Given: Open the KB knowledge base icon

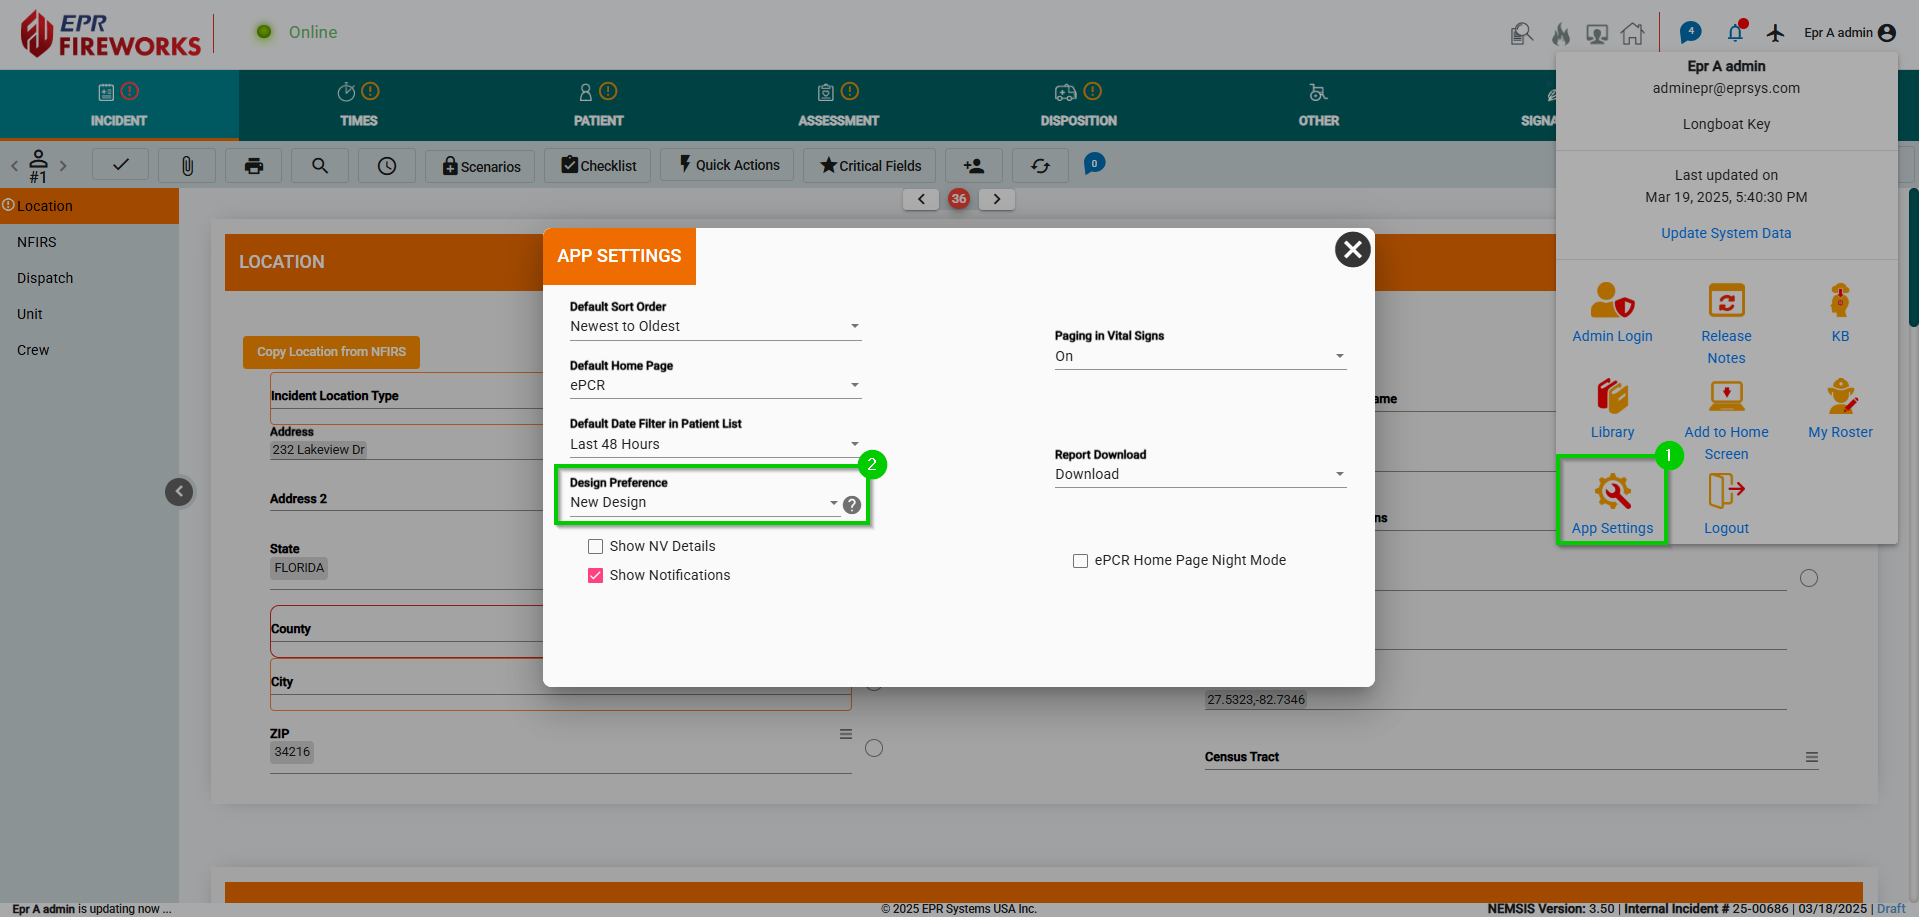Looking at the screenshot, I should [x=1840, y=300].
